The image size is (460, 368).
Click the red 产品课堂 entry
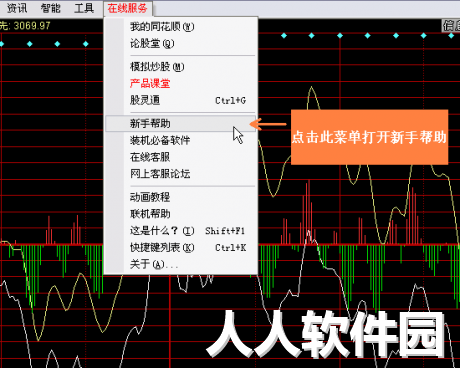point(180,83)
